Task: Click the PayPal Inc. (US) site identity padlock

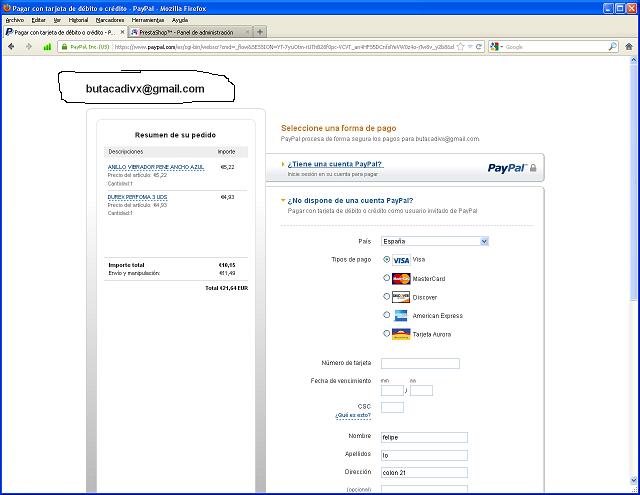Action: click(64, 47)
